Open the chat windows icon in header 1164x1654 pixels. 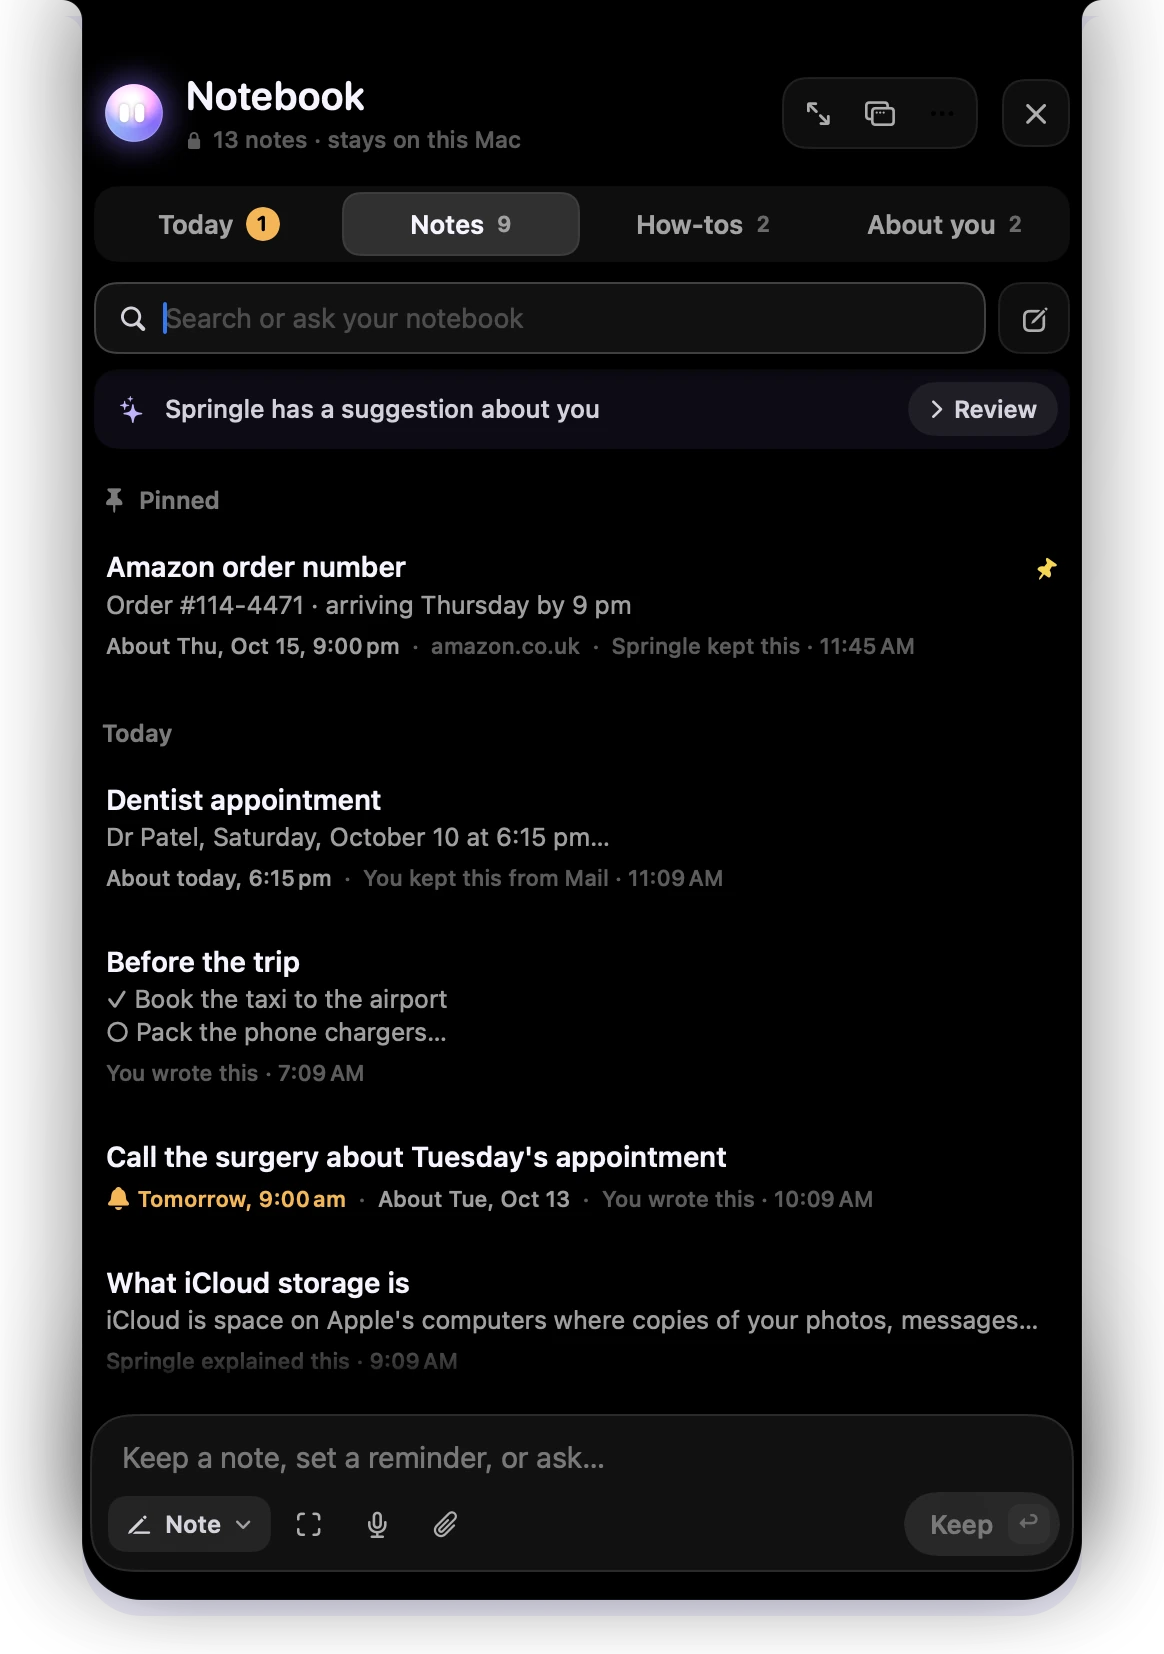pyautogui.click(x=880, y=114)
